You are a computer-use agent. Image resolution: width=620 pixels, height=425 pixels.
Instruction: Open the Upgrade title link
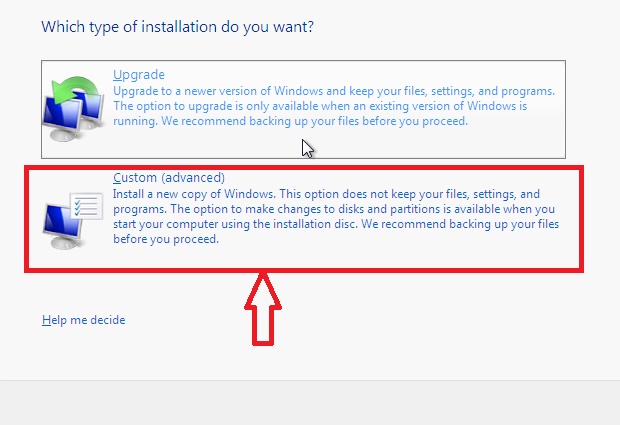click(x=139, y=74)
